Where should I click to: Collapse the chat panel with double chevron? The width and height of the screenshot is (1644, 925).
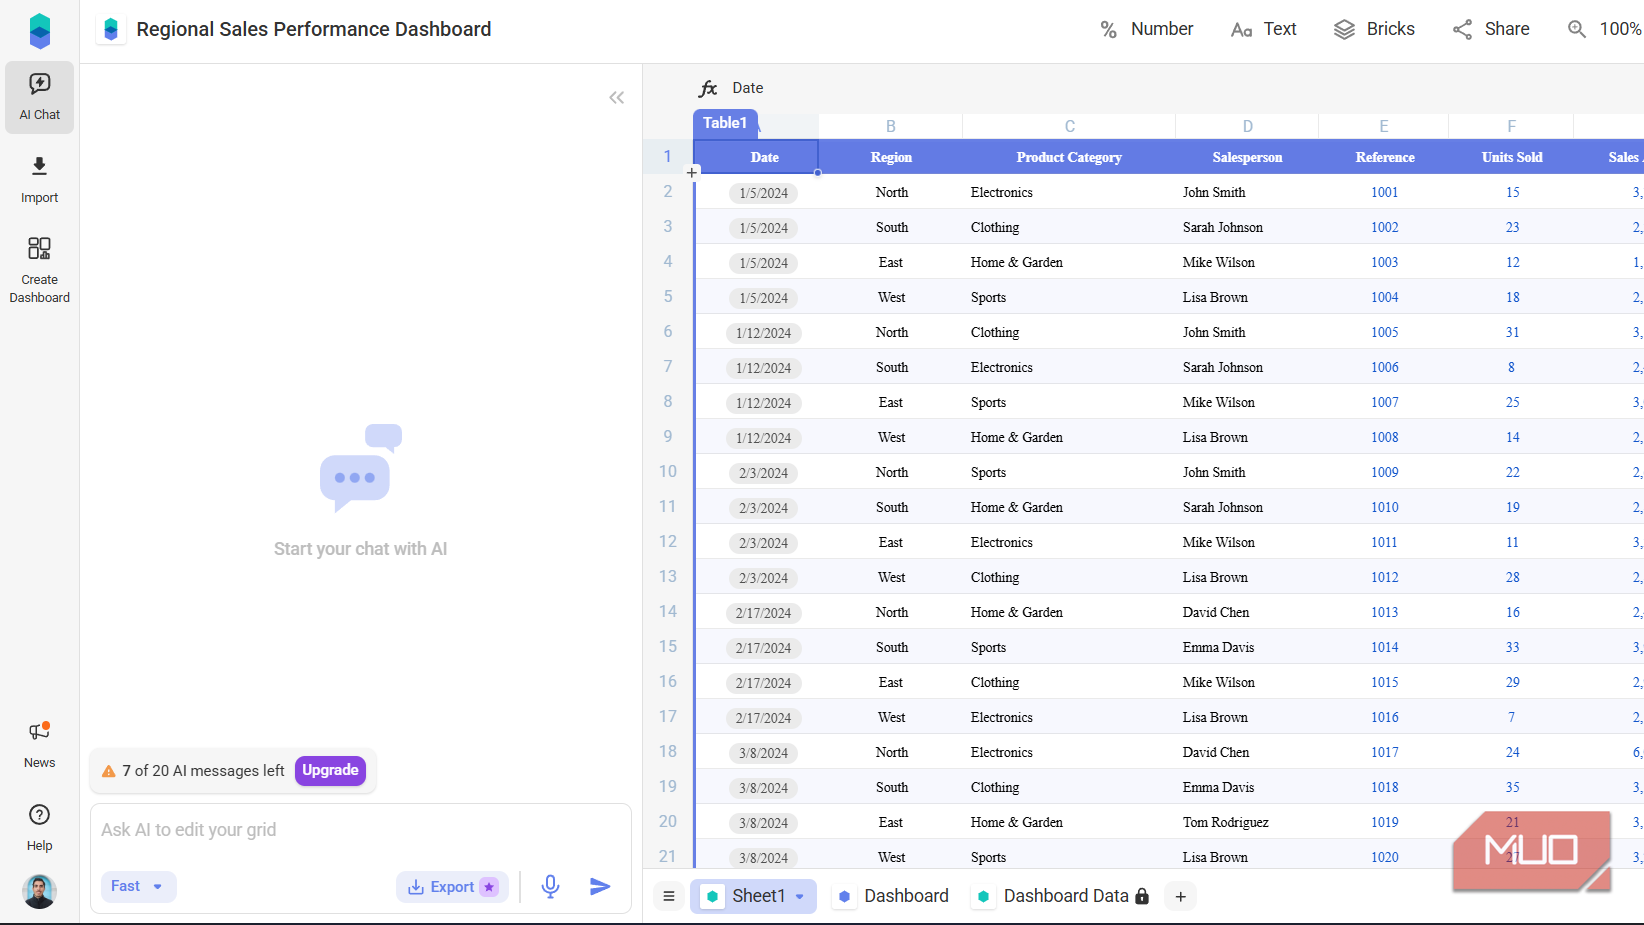pos(617,97)
